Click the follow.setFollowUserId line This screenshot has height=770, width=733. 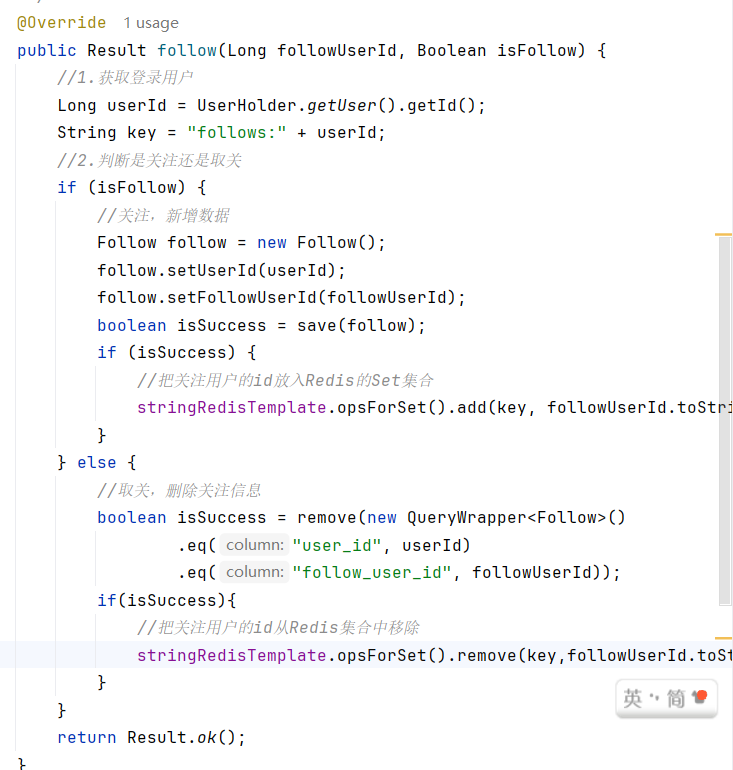281,298
